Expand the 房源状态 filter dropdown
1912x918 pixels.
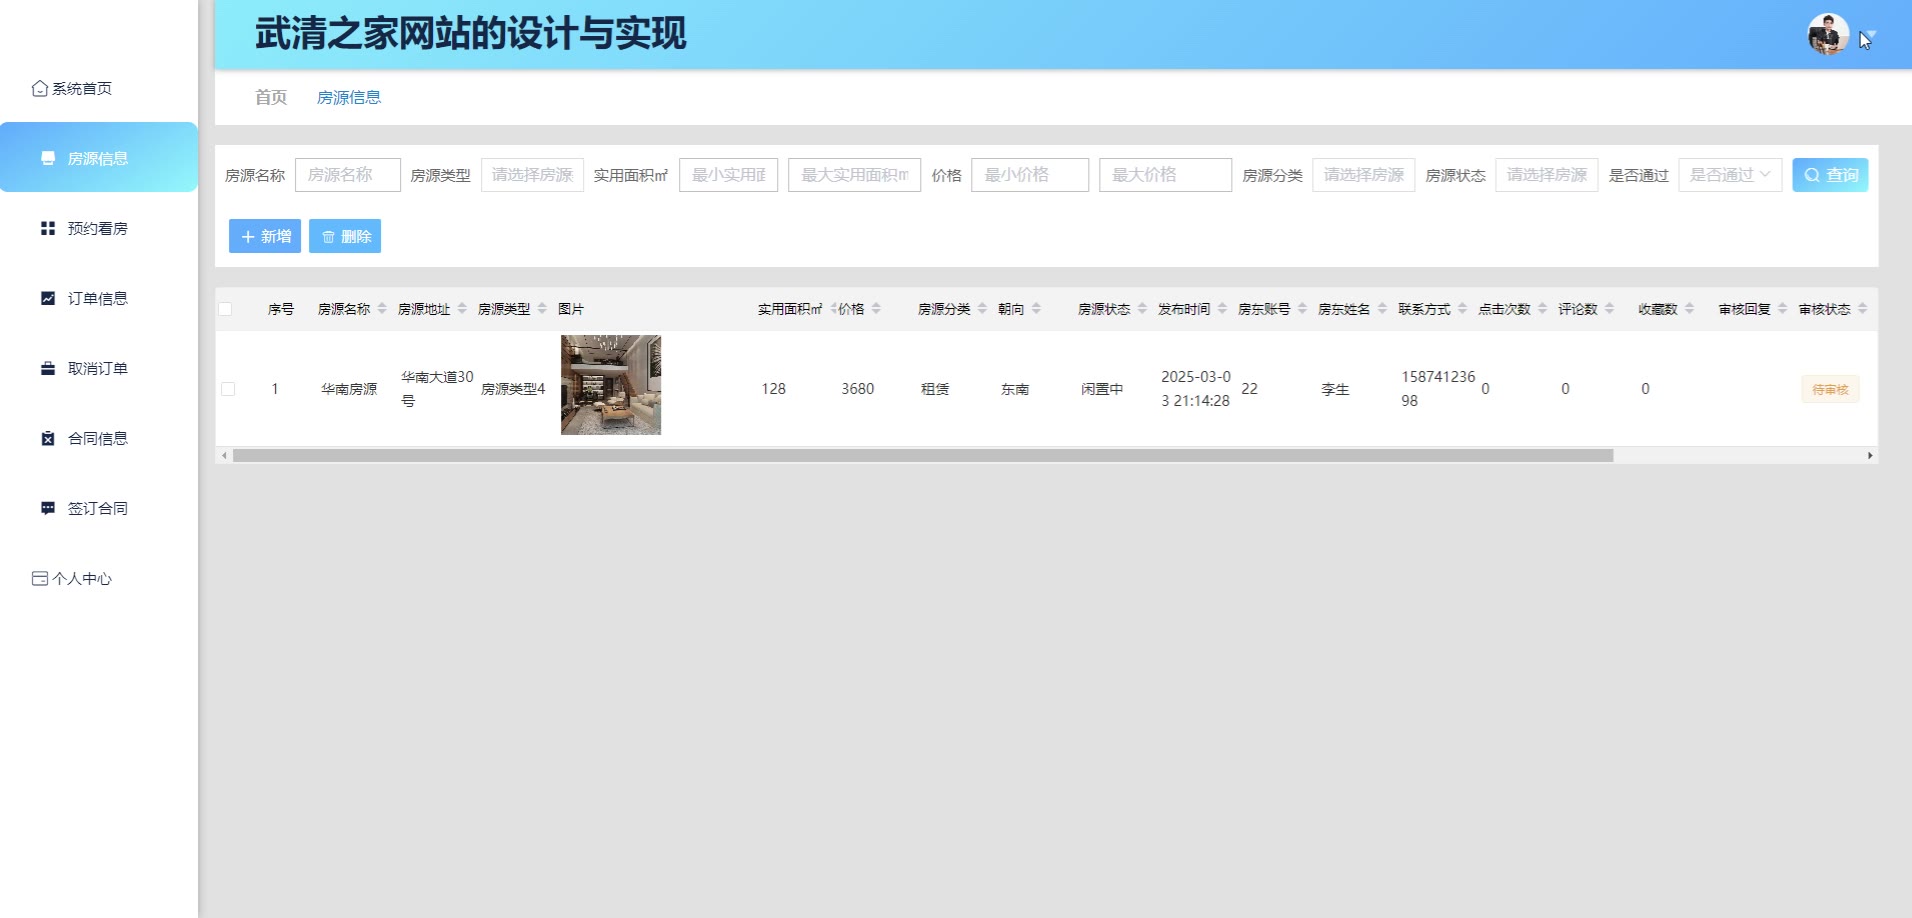[x=1546, y=175]
